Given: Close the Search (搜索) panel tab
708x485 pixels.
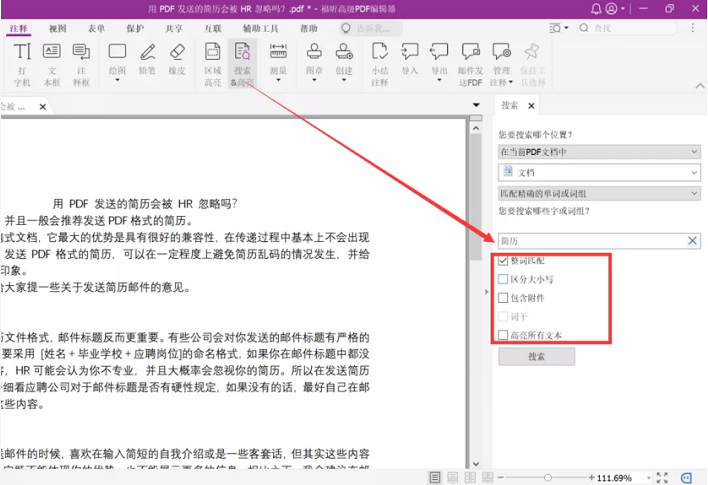Looking at the screenshot, I should 531,106.
